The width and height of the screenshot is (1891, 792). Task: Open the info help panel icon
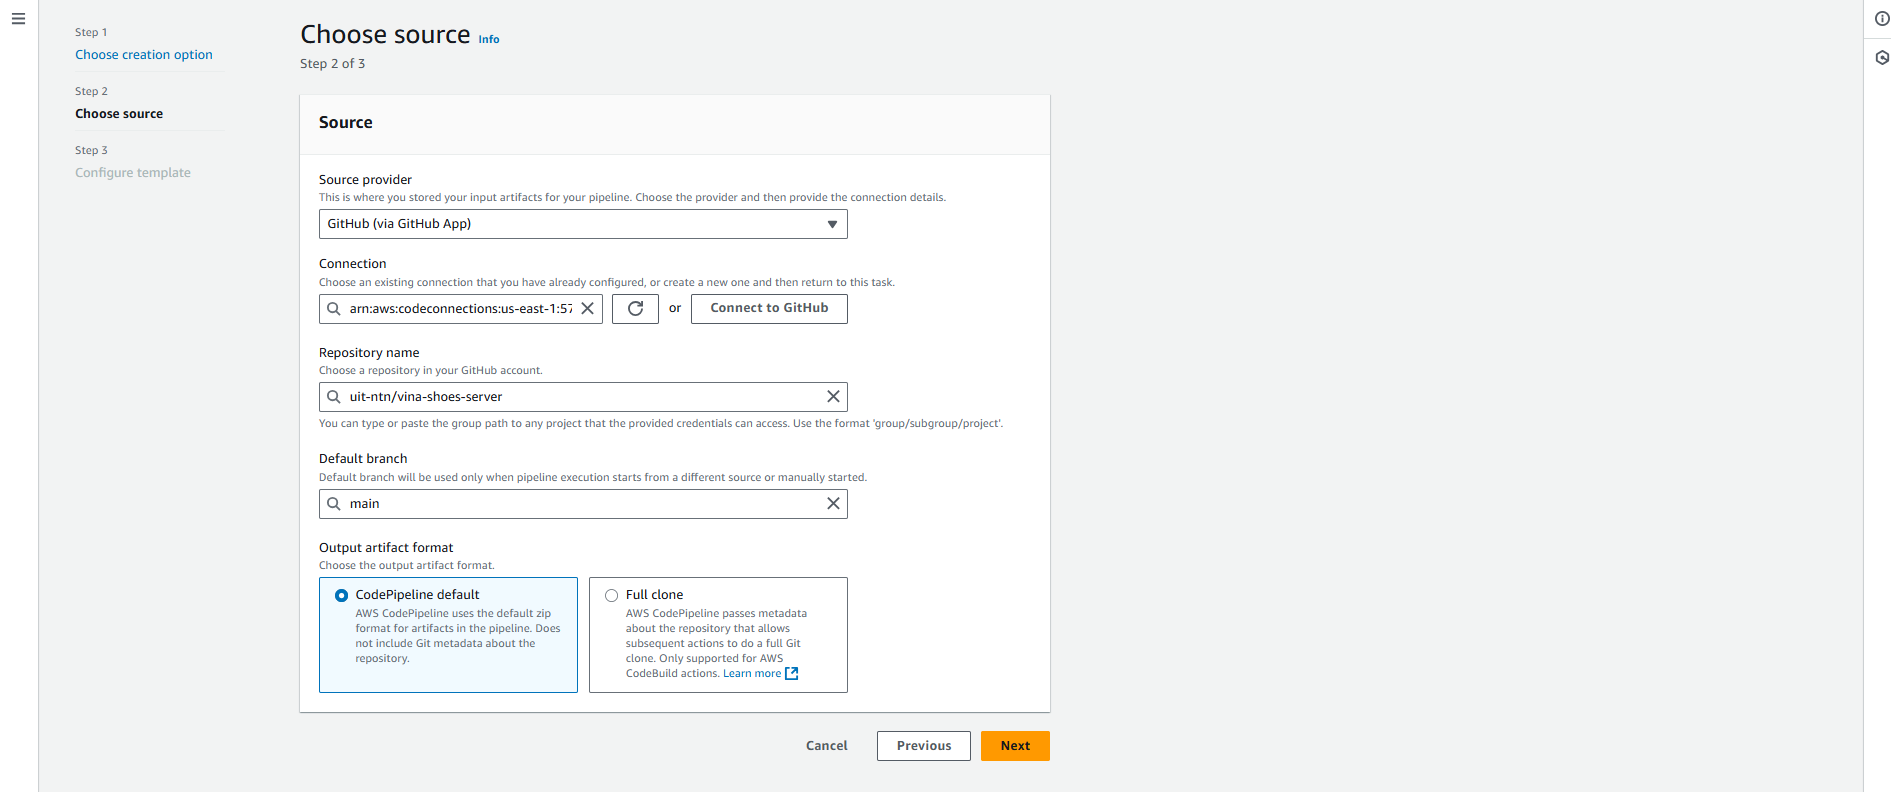coord(1881,19)
